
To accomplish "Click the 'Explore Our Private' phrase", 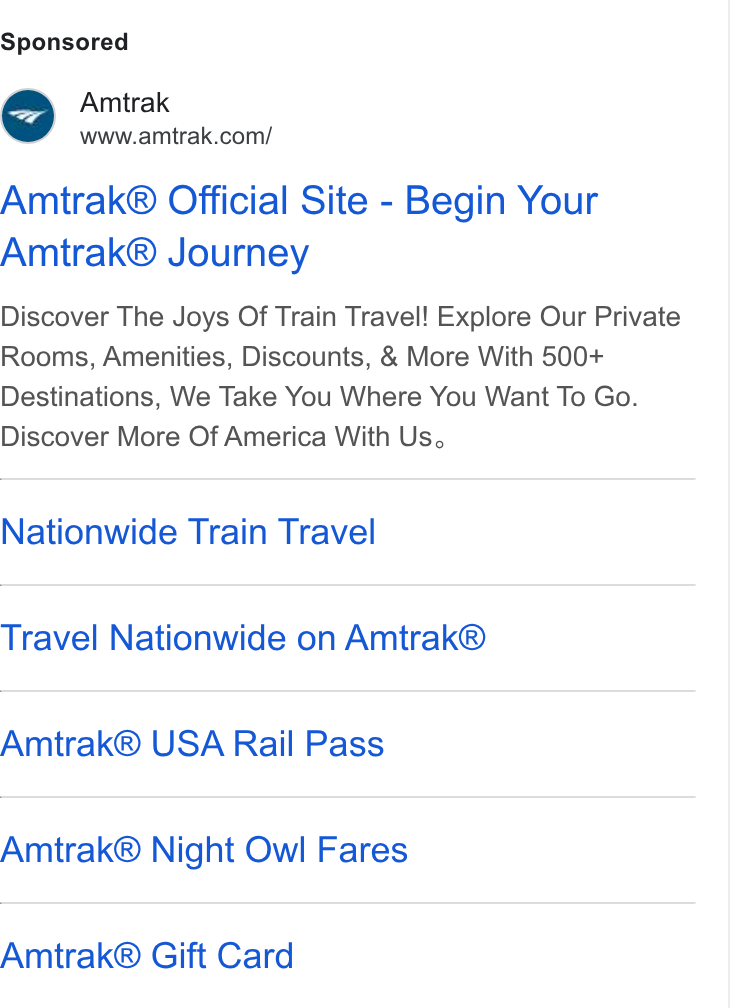I will (x=558, y=317).
